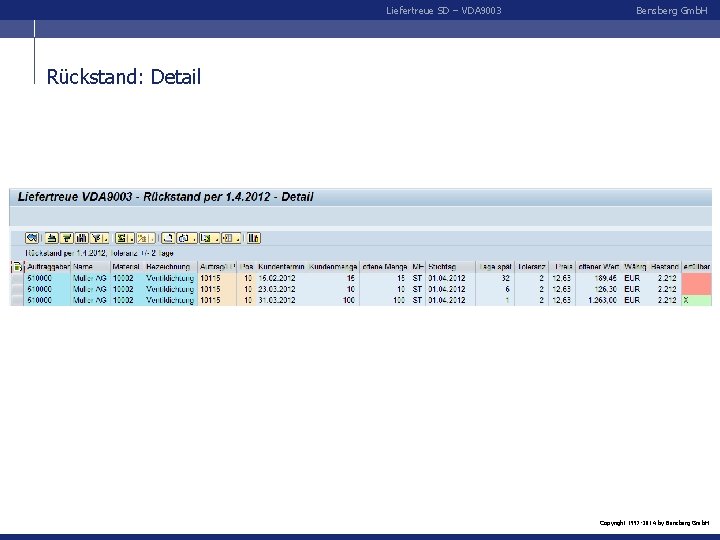The image size is (720, 540).
Task: Calculate totals with the Sum icon
Action: tap(121, 238)
